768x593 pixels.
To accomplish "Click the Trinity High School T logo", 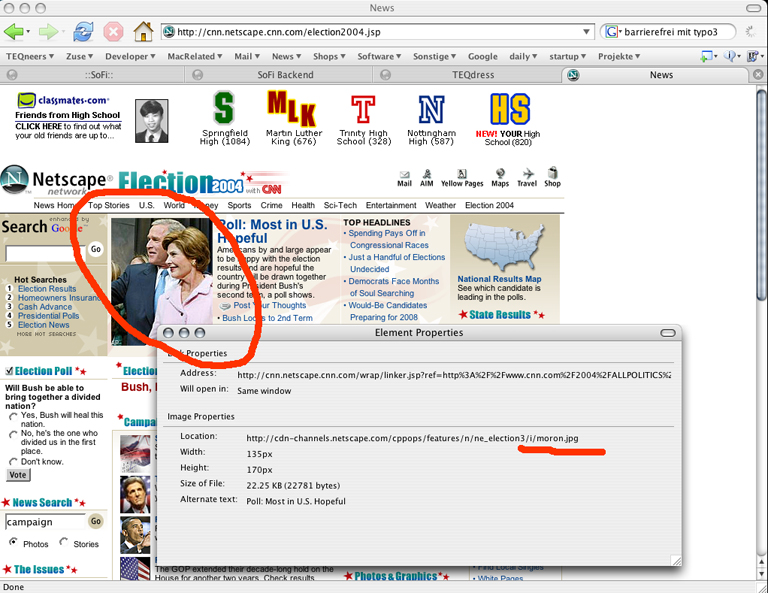I will pyautogui.click(x=363, y=109).
